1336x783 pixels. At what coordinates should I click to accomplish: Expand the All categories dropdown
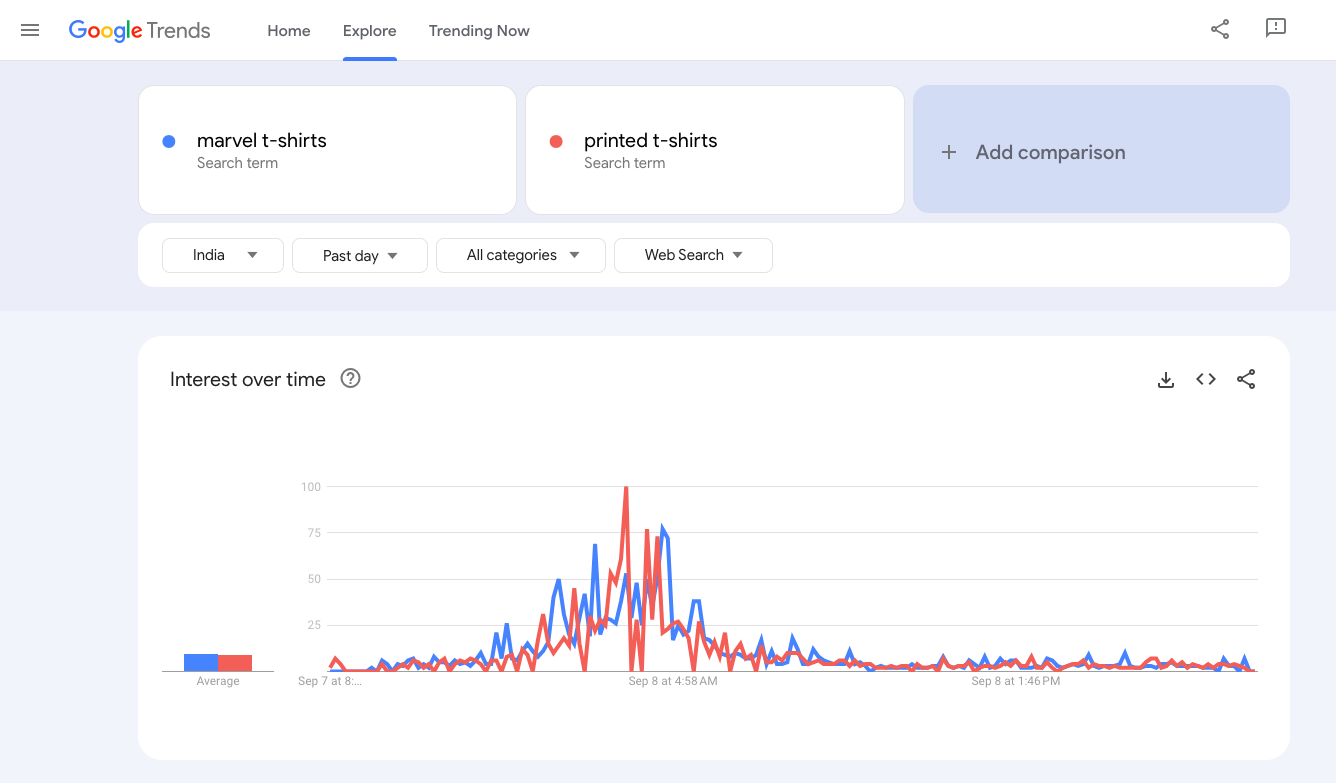point(521,255)
